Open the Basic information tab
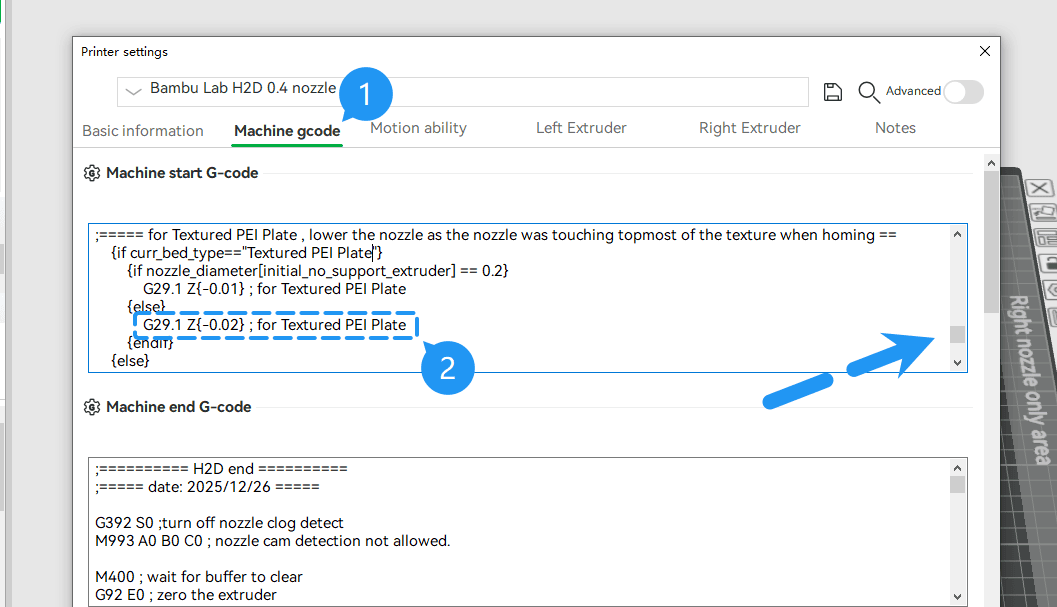The image size is (1057, 607). pos(143,131)
